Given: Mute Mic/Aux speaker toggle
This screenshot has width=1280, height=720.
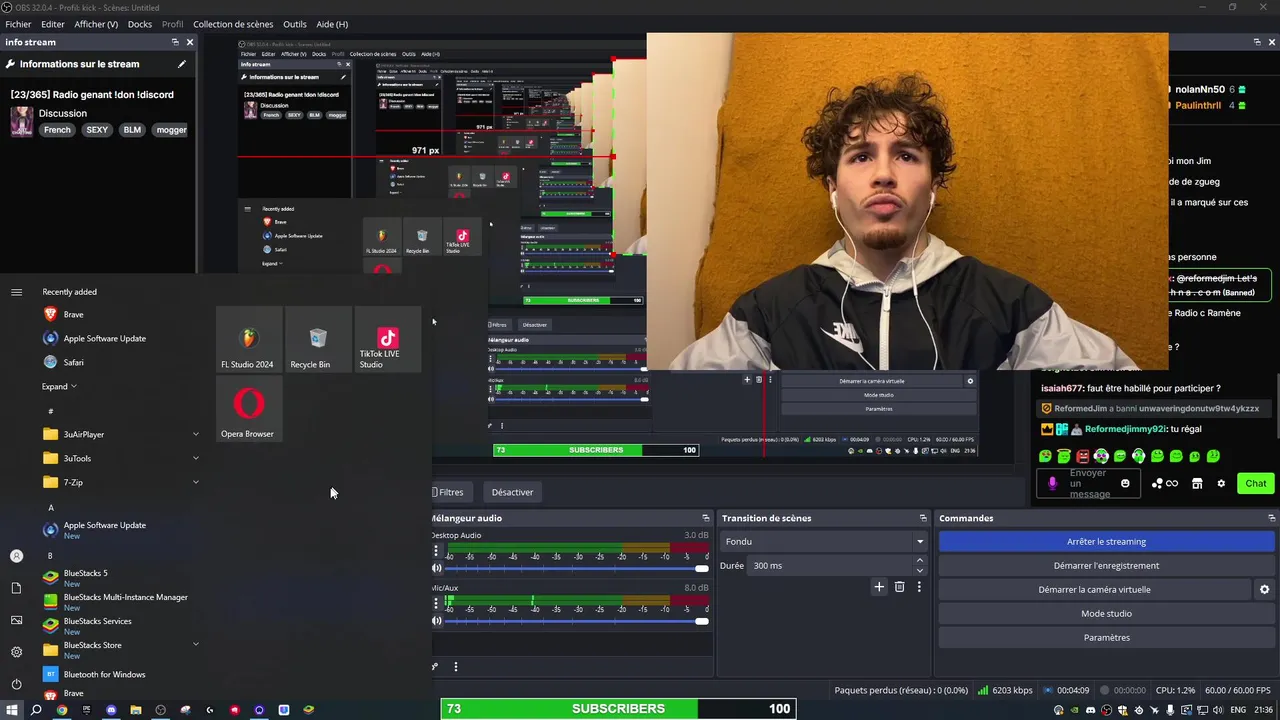Looking at the screenshot, I should pyautogui.click(x=436, y=621).
